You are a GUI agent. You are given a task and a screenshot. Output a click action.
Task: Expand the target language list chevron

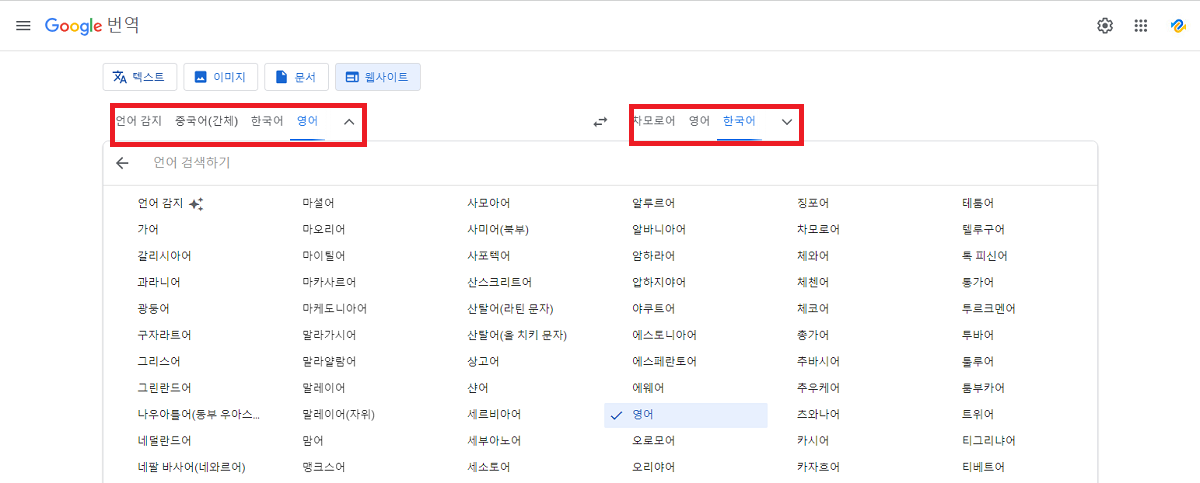787,122
